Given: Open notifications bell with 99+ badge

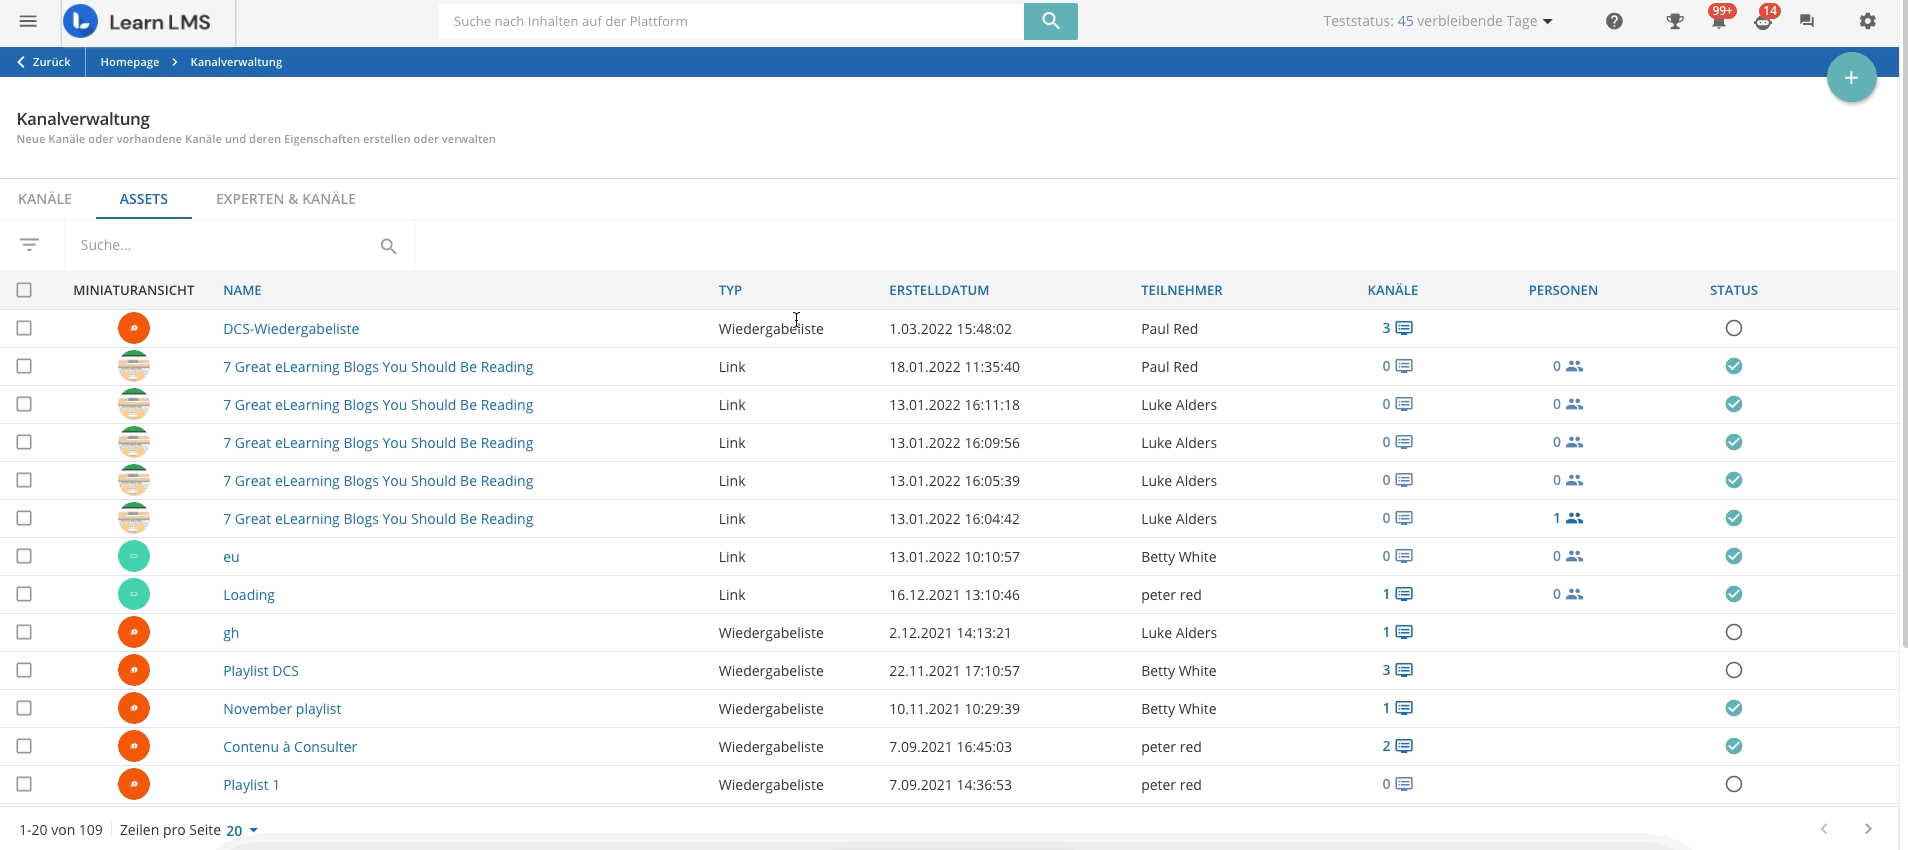Looking at the screenshot, I should tap(1718, 21).
